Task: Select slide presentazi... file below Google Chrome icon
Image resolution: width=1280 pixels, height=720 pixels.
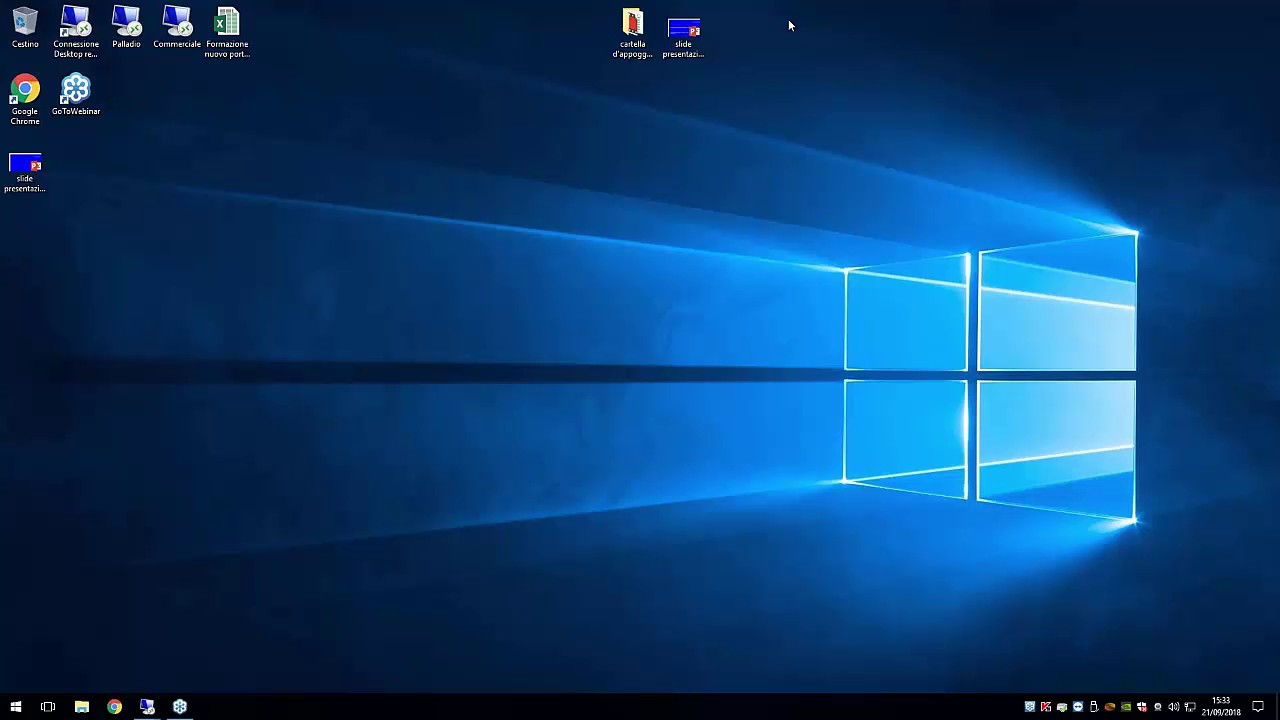Action: point(25,172)
